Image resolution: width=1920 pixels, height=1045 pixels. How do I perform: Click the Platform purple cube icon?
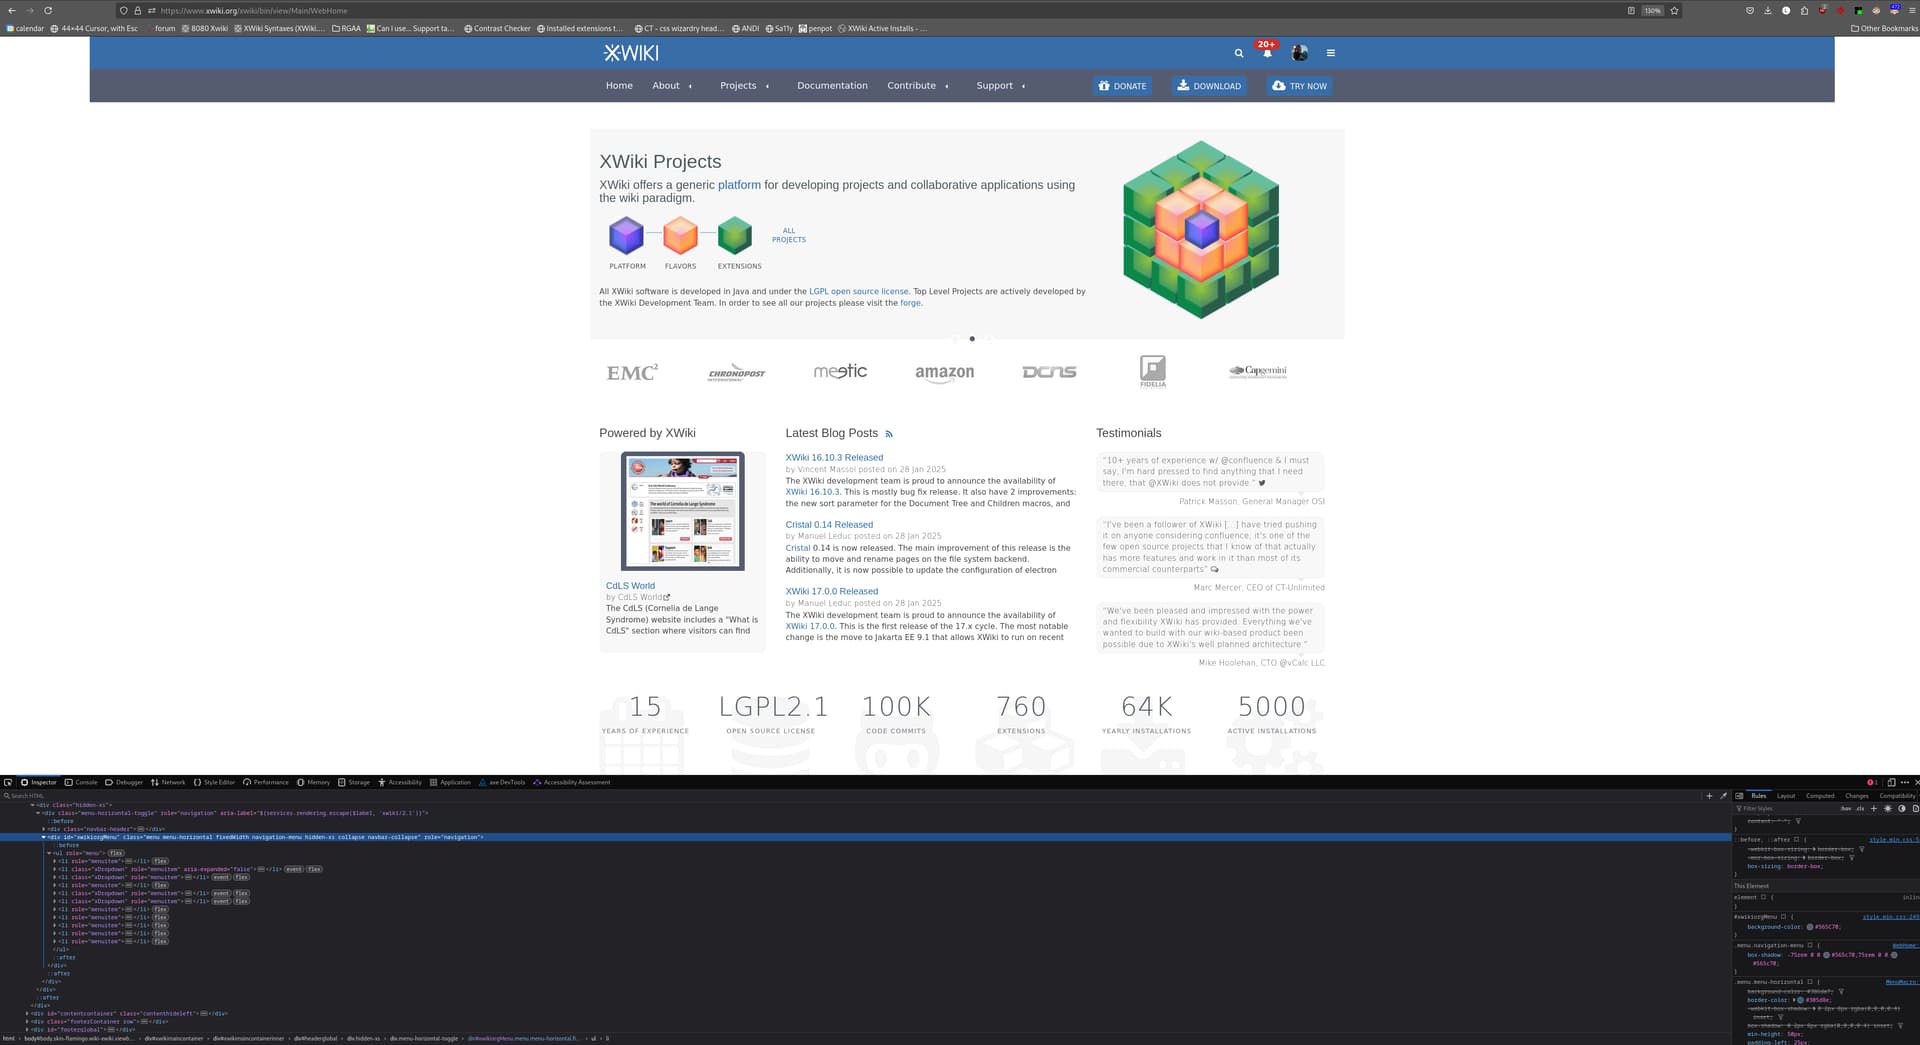pyautogui.click(x=627, y=236)
